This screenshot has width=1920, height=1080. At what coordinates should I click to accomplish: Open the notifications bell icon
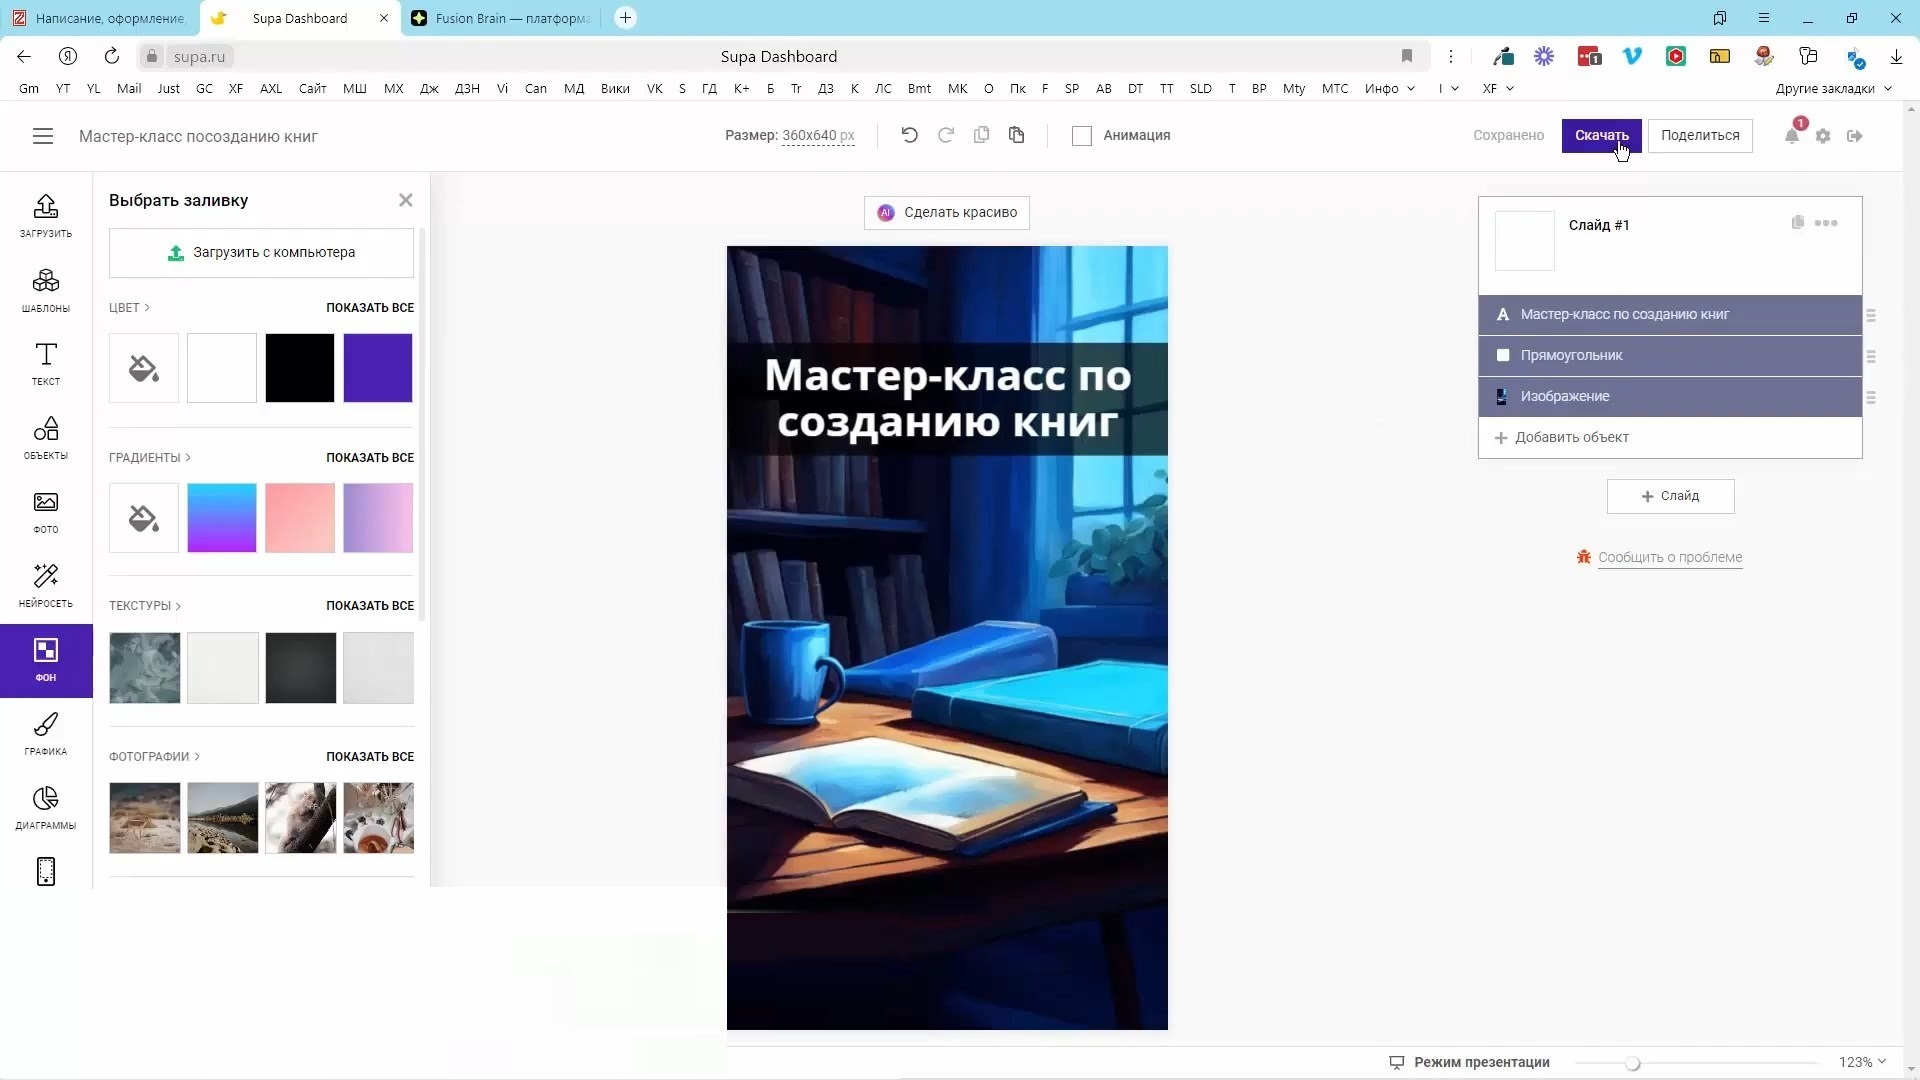click(1792, 136)
